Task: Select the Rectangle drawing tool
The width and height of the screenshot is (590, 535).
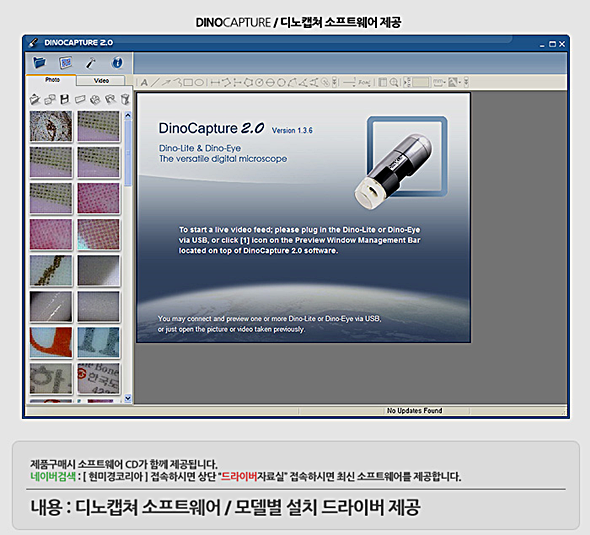Action: click(x=188, y=82)
